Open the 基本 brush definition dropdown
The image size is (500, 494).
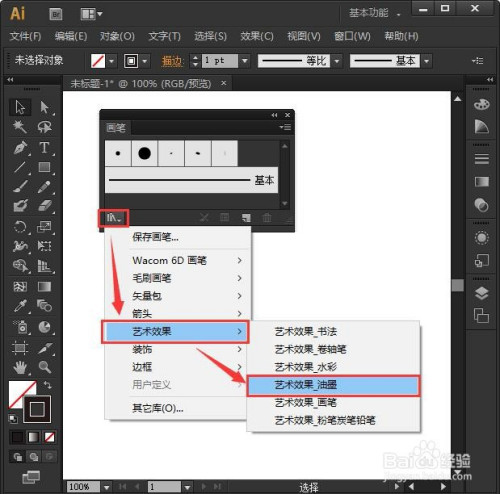(427, 61)
